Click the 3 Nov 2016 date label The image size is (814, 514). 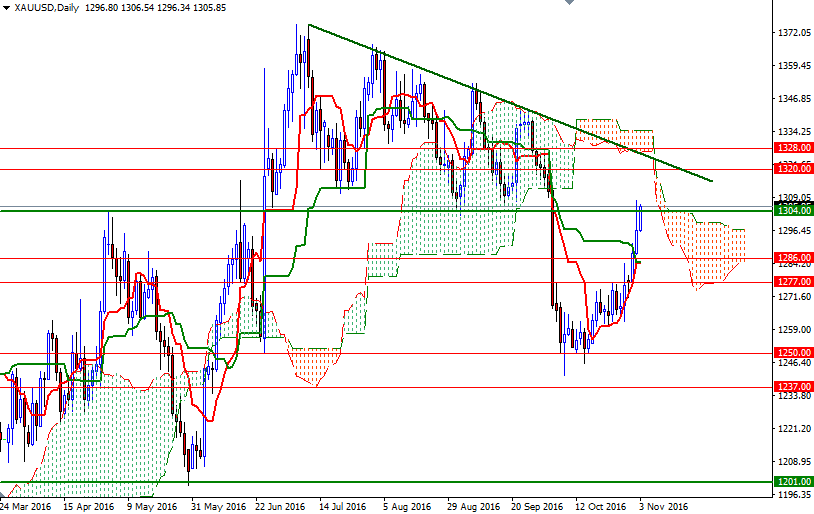664,506
